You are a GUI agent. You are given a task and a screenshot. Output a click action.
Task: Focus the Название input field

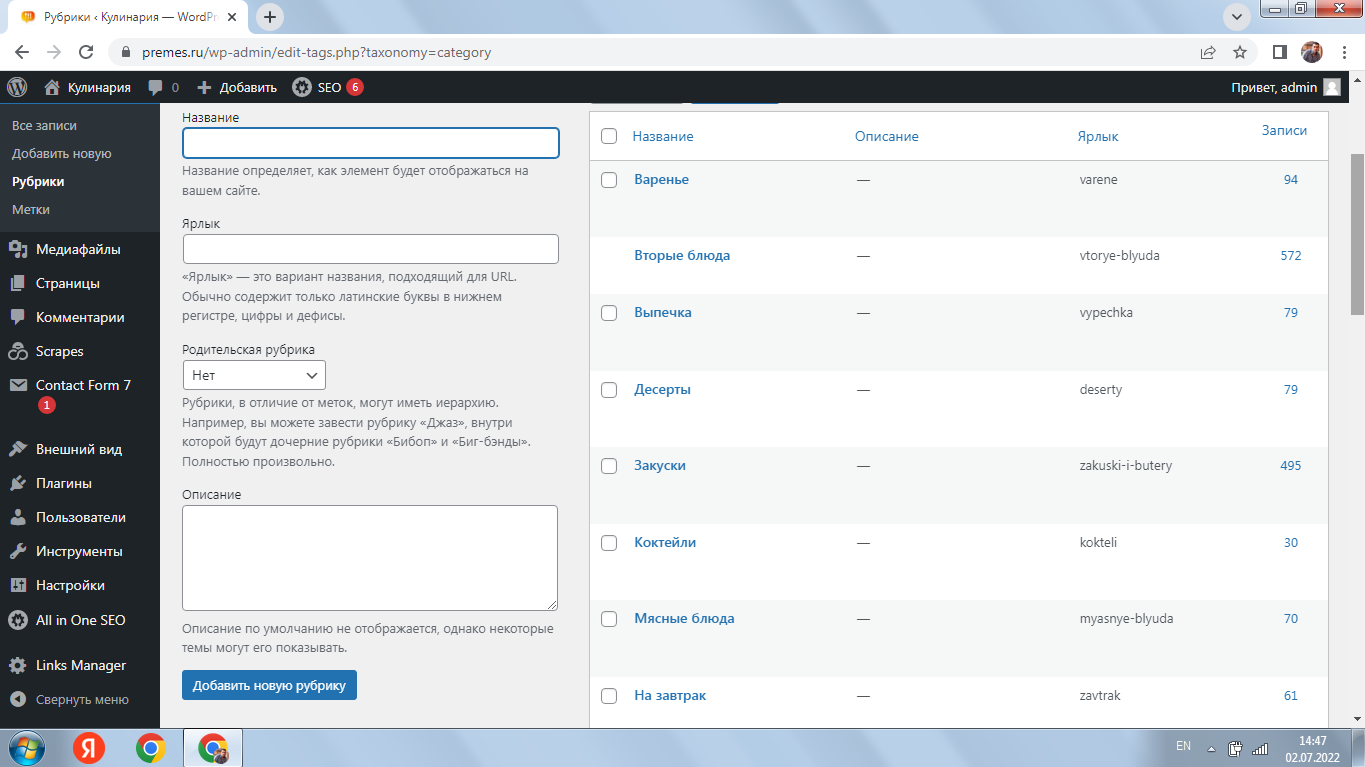click(x=370, y=143)
